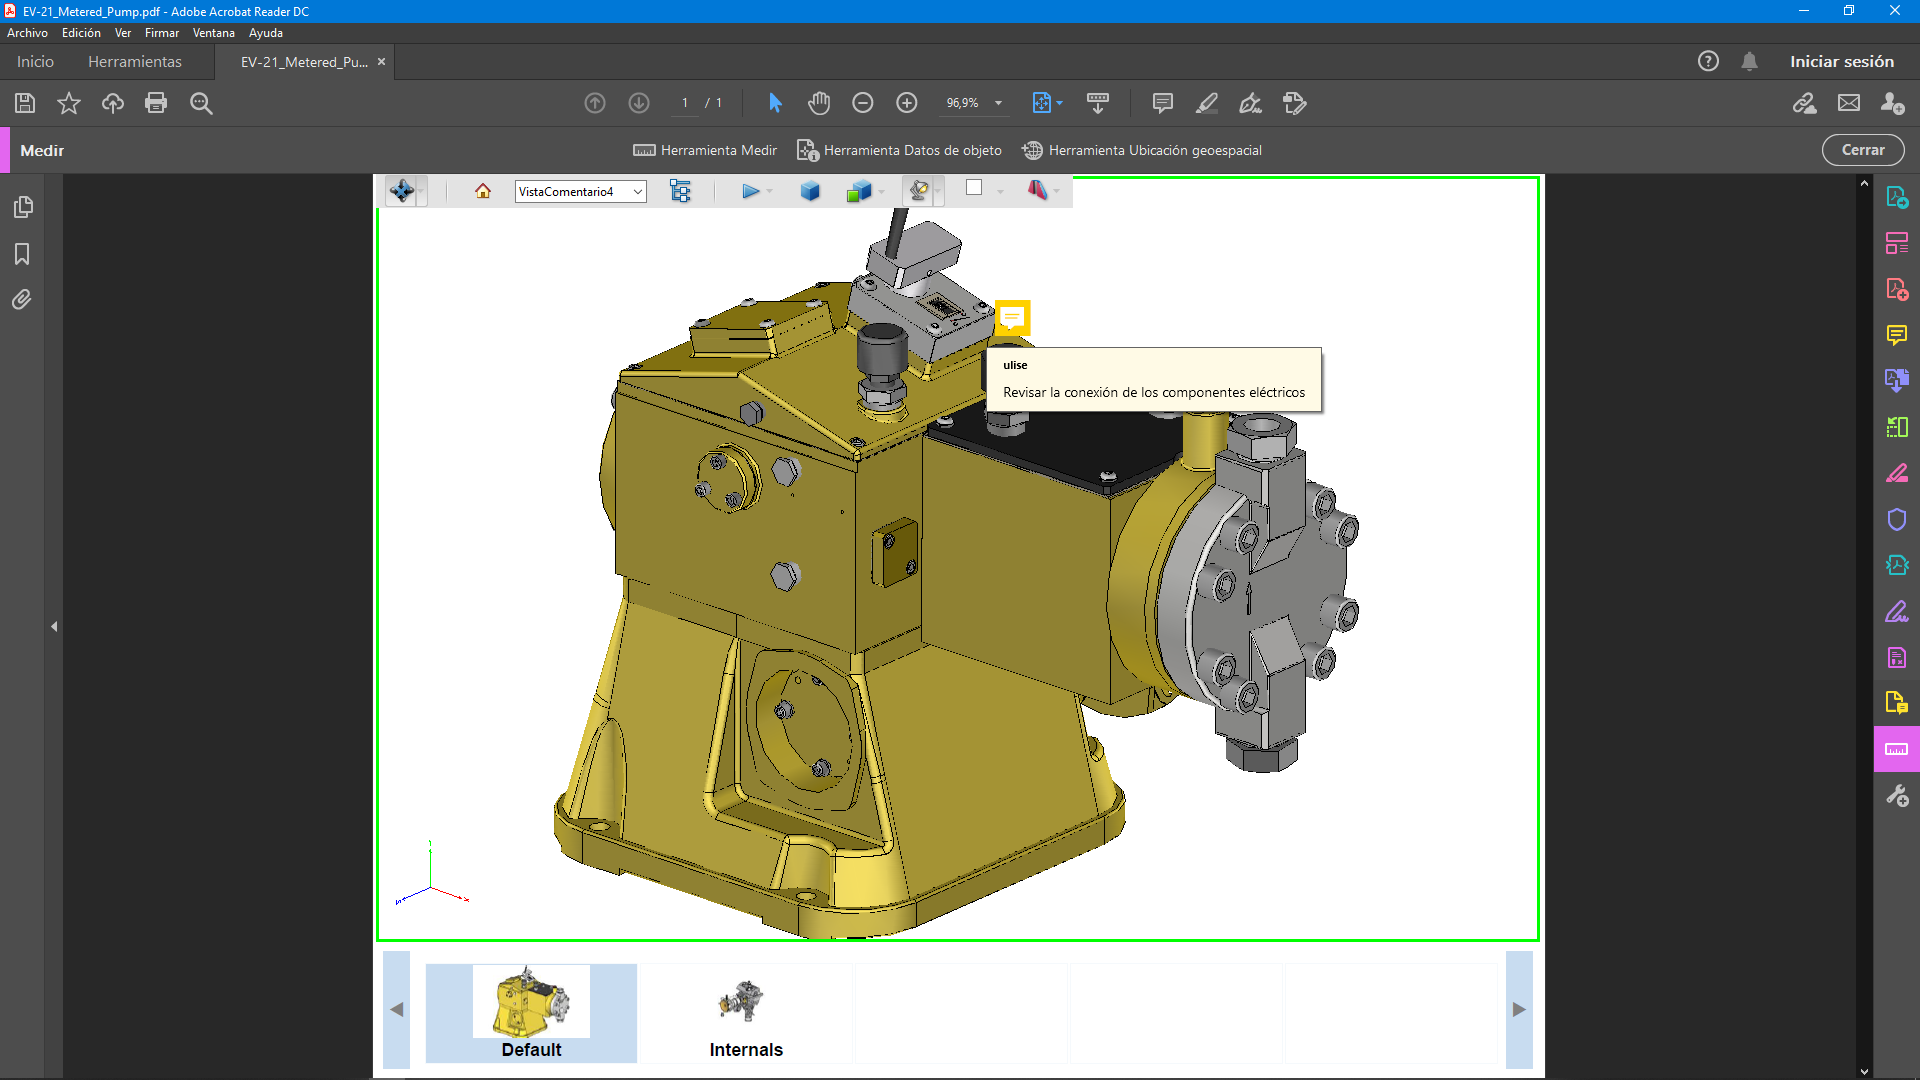
Task: Open the Edición menu
Action: click(x=81, y=33)
